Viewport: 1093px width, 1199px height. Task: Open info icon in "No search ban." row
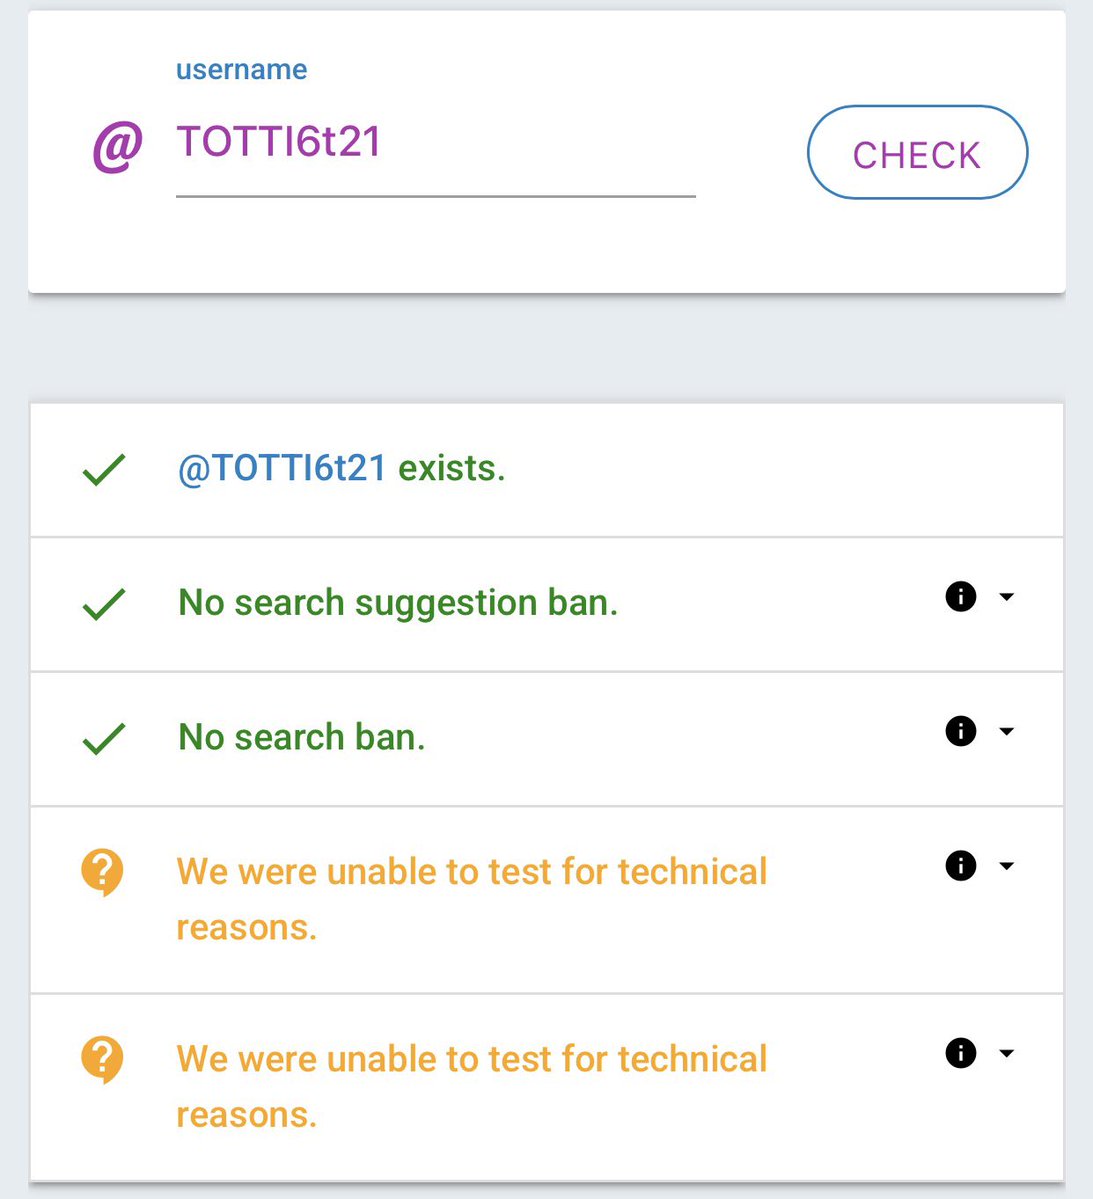tap(960, 731)
